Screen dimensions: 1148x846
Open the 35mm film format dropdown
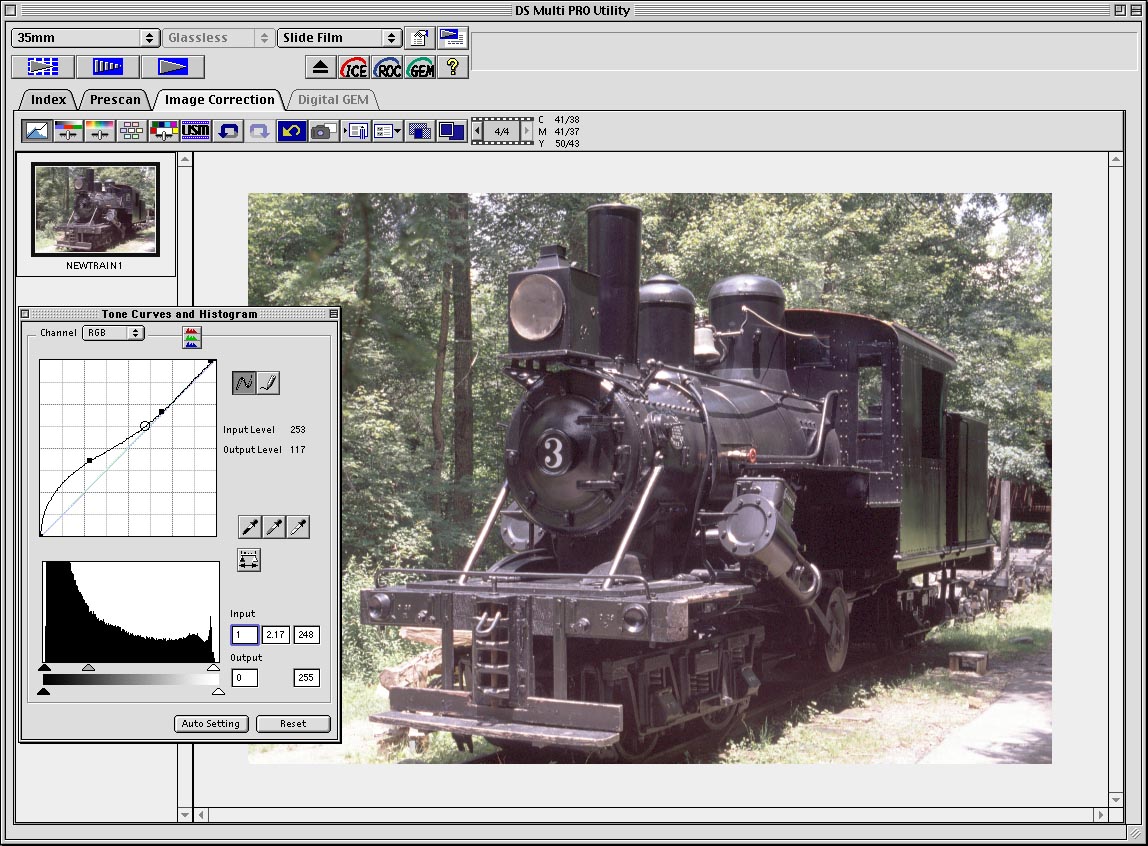(86, 38)
